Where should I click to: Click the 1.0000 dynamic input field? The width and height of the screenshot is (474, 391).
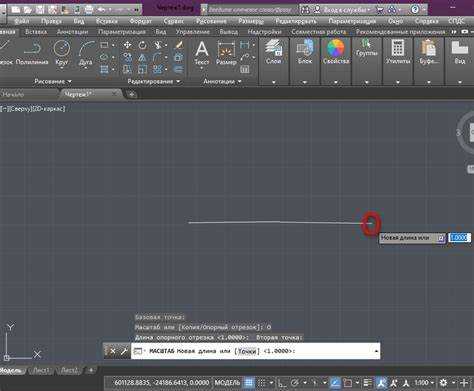coord(459,238)
